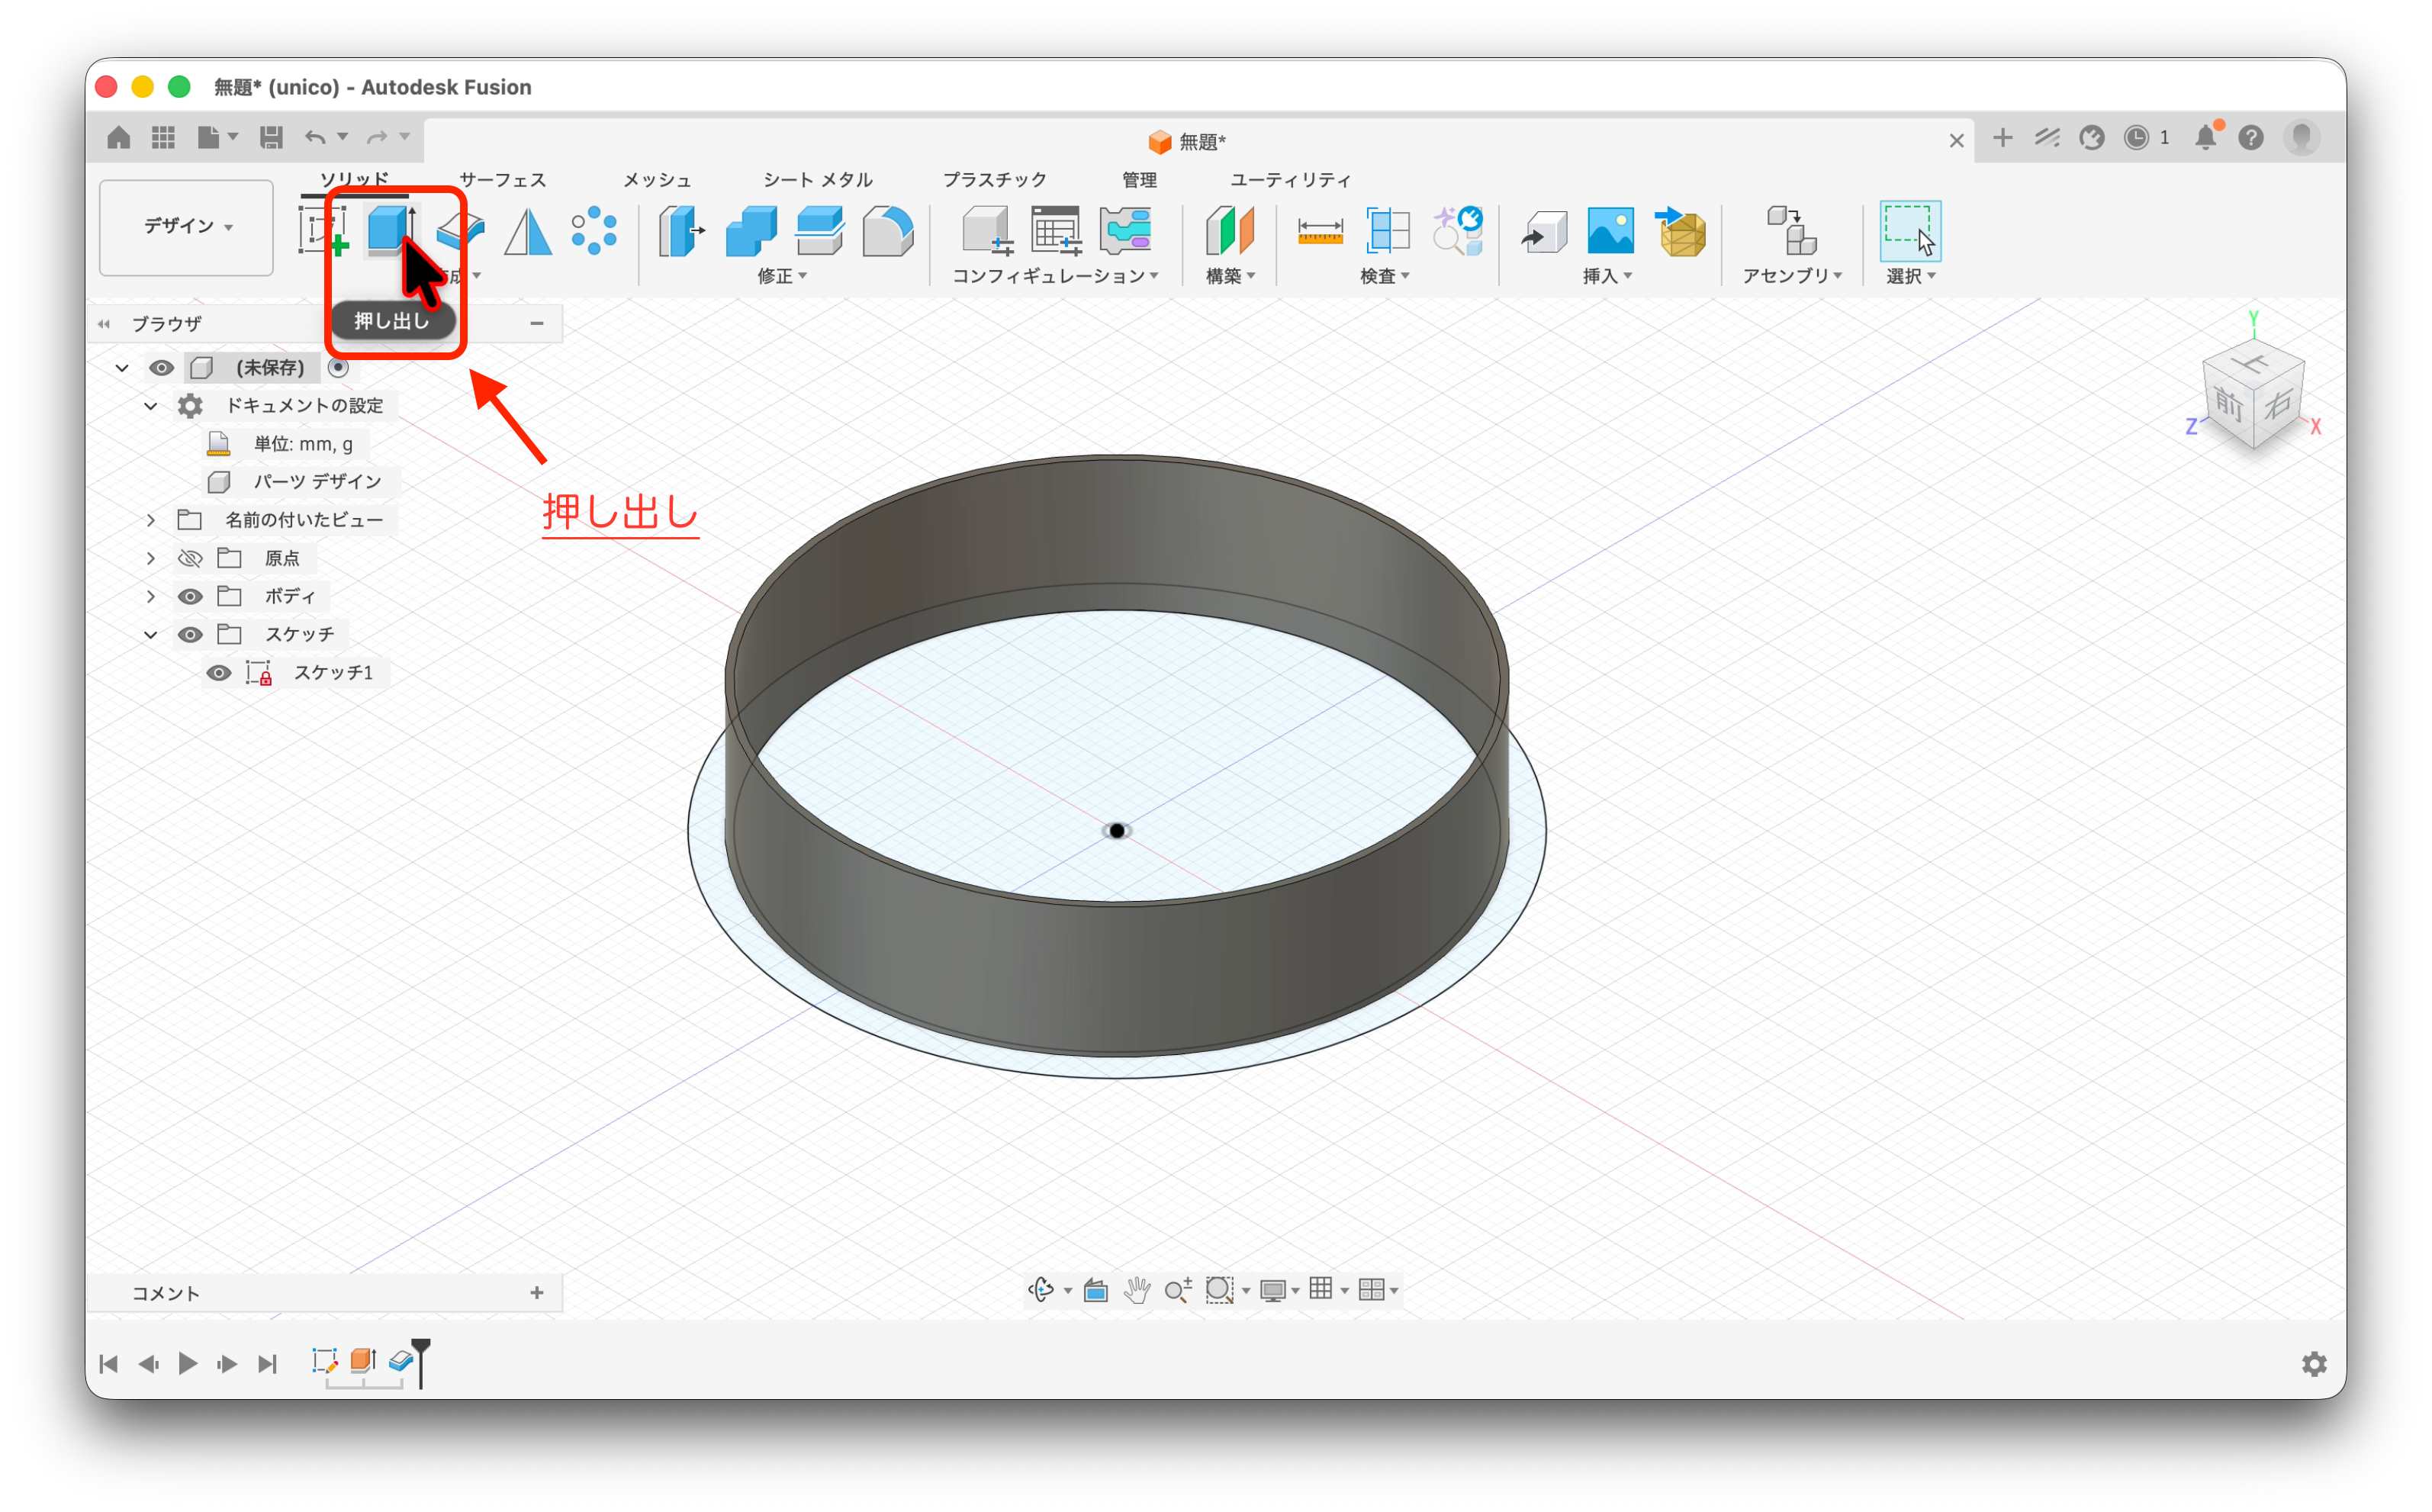Select the Loft triangle tool icon
Image resolution: width=2432 pixels, height=1512 pixels.
pyautogui.click(x=528, y=231)
